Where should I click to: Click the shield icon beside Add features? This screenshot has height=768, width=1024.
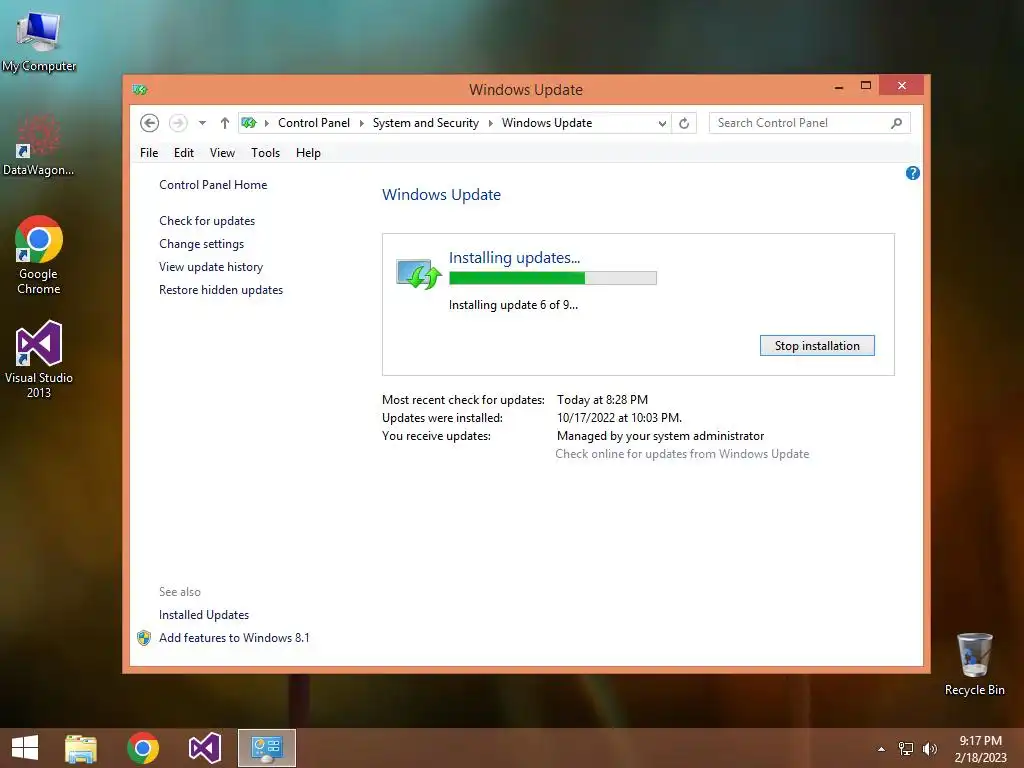[x=144, y=638]
